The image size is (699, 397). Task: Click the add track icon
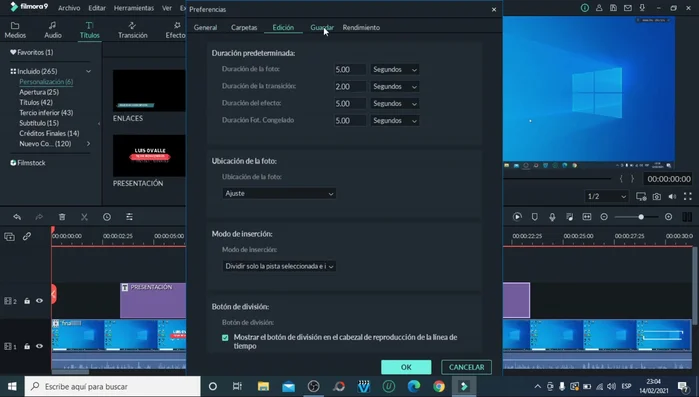[9, 237]
